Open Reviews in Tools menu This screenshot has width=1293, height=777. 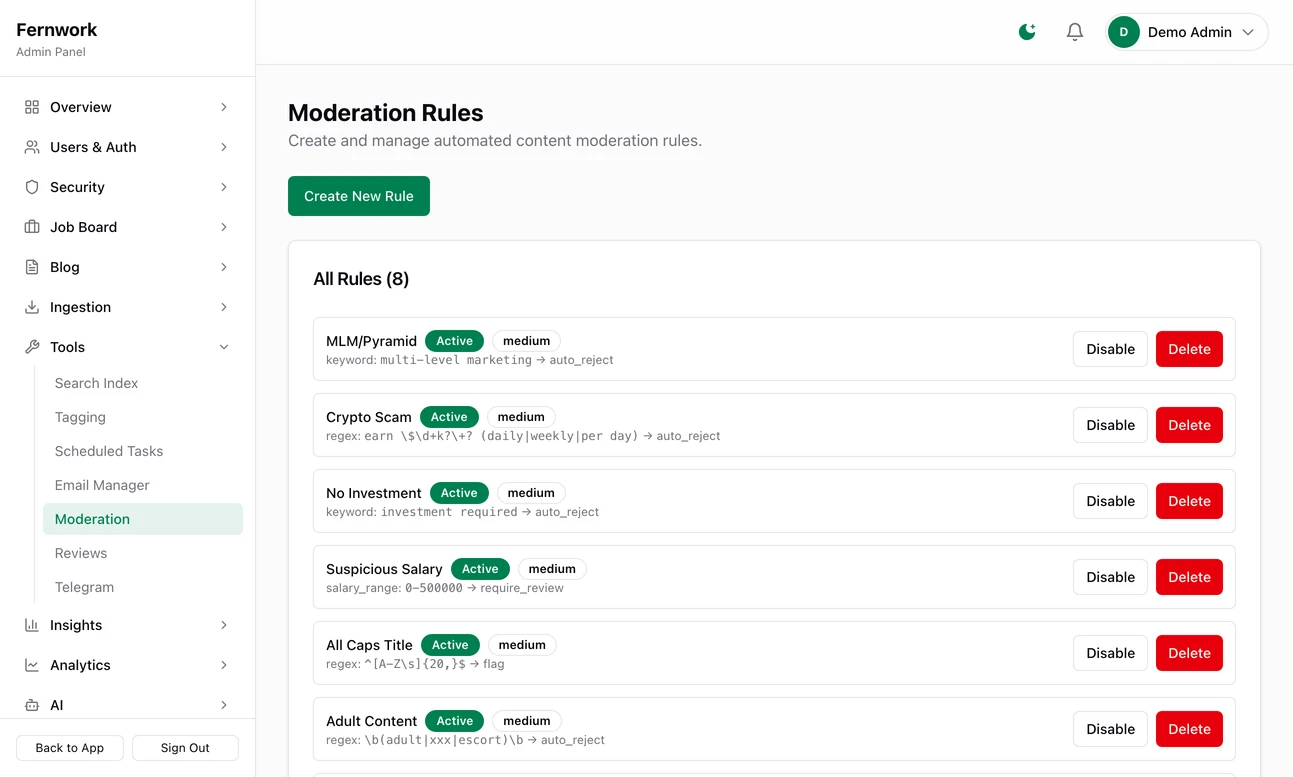coord(143,553)
